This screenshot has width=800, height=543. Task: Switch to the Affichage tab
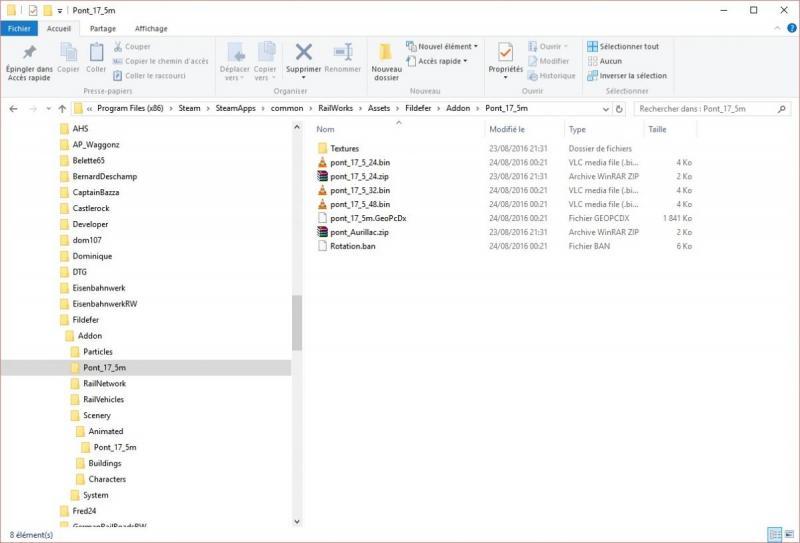click(151, 29)
